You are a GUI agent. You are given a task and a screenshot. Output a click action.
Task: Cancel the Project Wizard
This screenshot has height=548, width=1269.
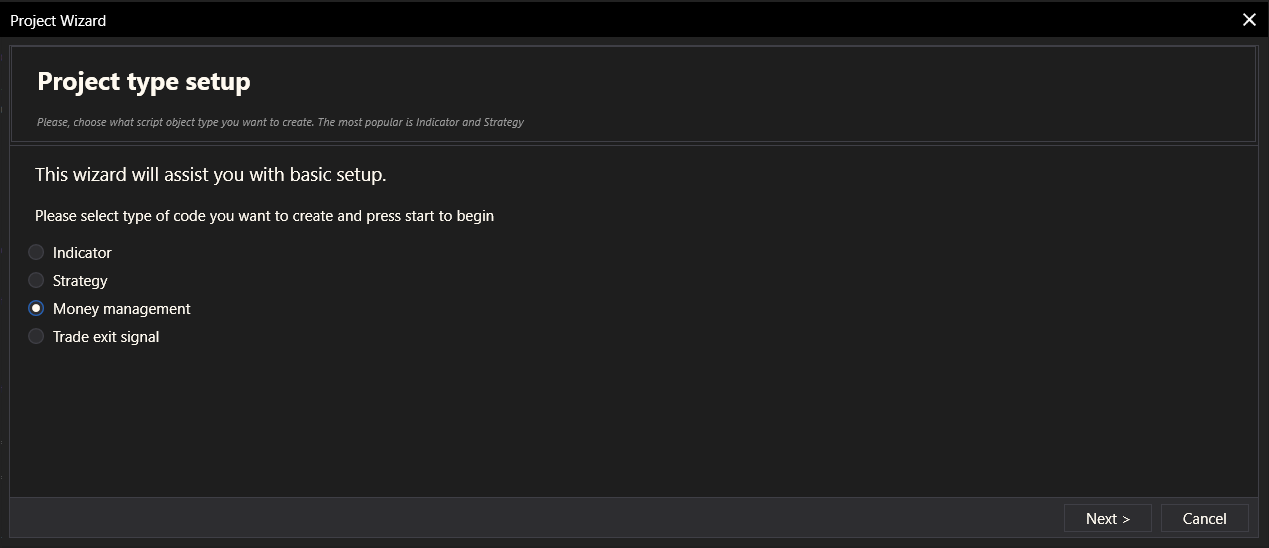point(1204,518)
